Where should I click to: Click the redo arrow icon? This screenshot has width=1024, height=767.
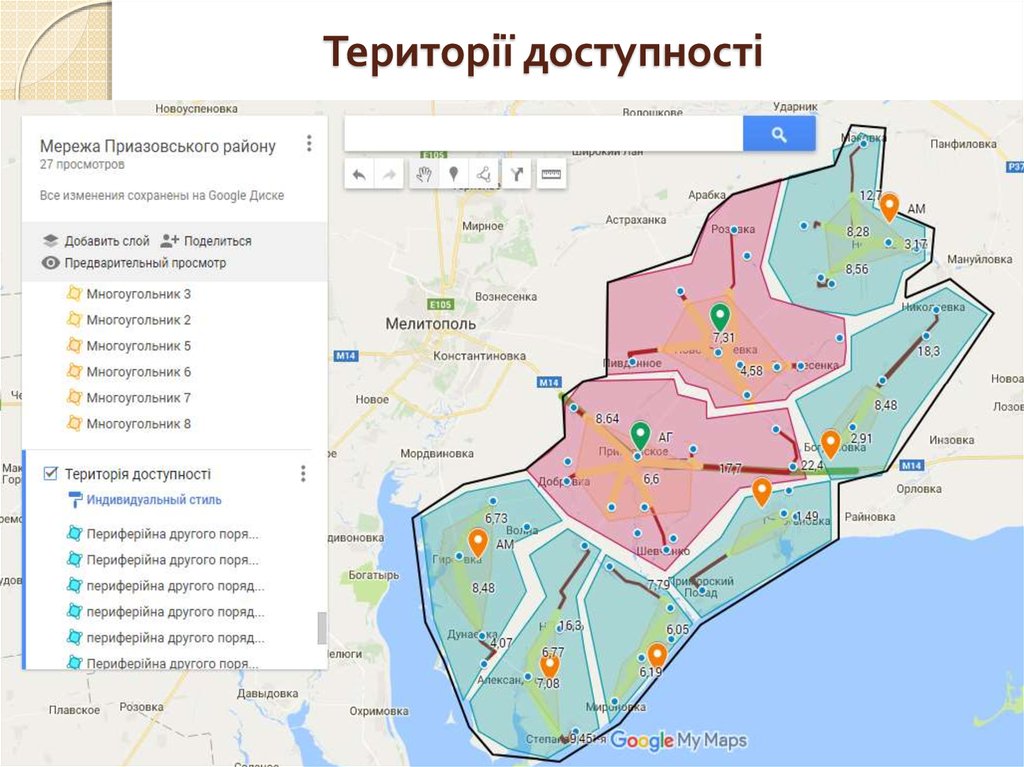(x=389, y=173)
